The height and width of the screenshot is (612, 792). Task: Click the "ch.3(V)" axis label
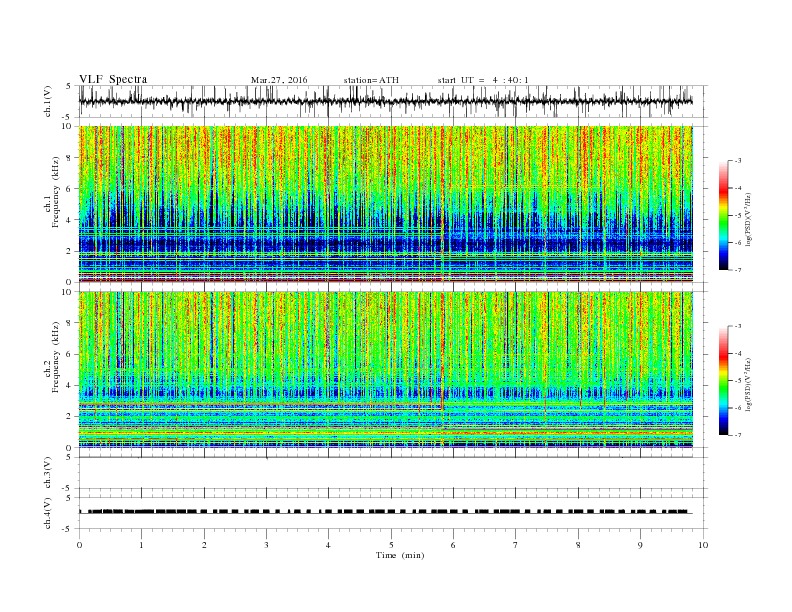pos(48,473)
